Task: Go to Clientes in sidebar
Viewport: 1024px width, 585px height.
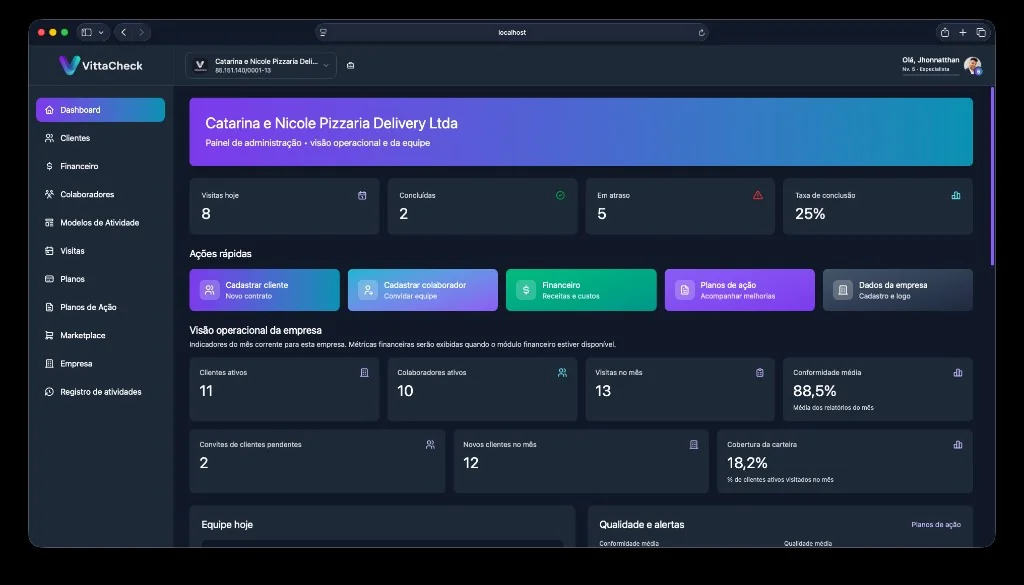Action: point(100,138)
